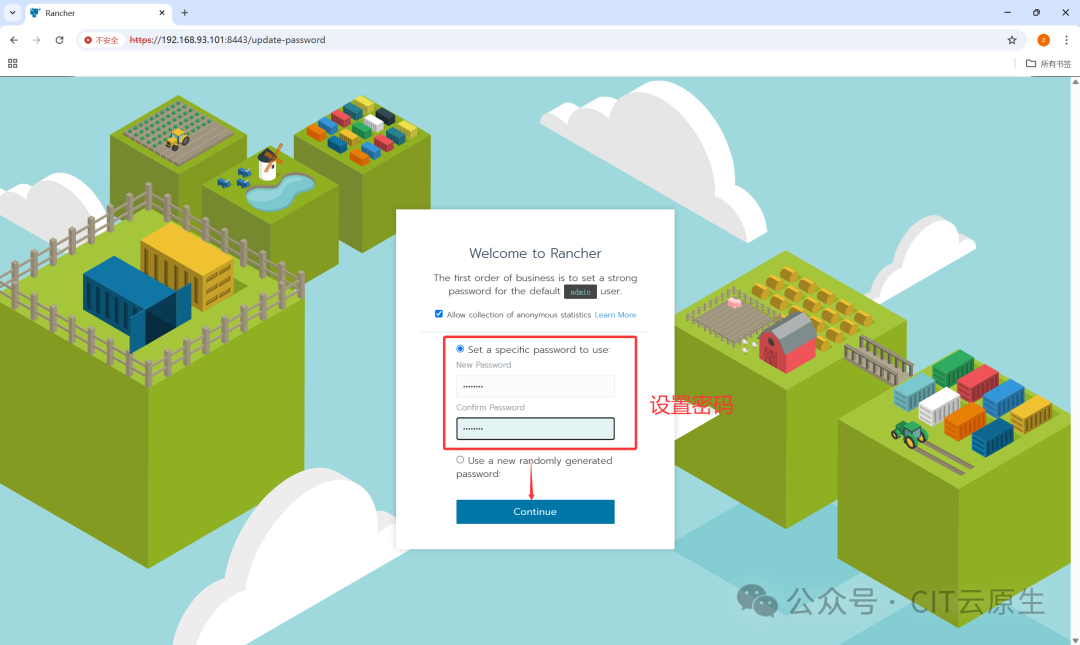The height and width of the screenshot is (645, 1080).
Task: Open a new browser tab
Action: pyautogui.click(x=185, y=12)
